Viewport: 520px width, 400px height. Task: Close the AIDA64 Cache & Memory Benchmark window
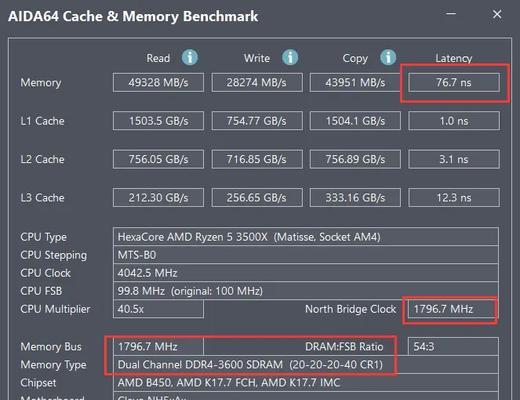click(497, 14)
